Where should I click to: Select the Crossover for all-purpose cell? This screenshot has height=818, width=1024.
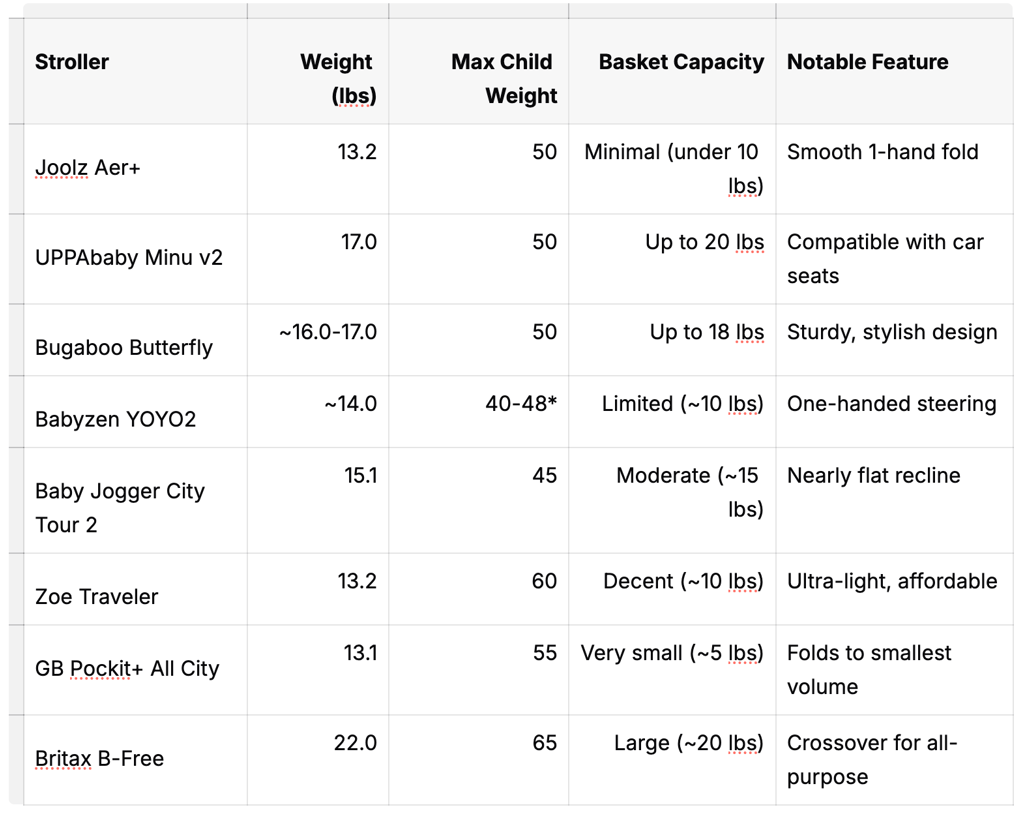895,760
